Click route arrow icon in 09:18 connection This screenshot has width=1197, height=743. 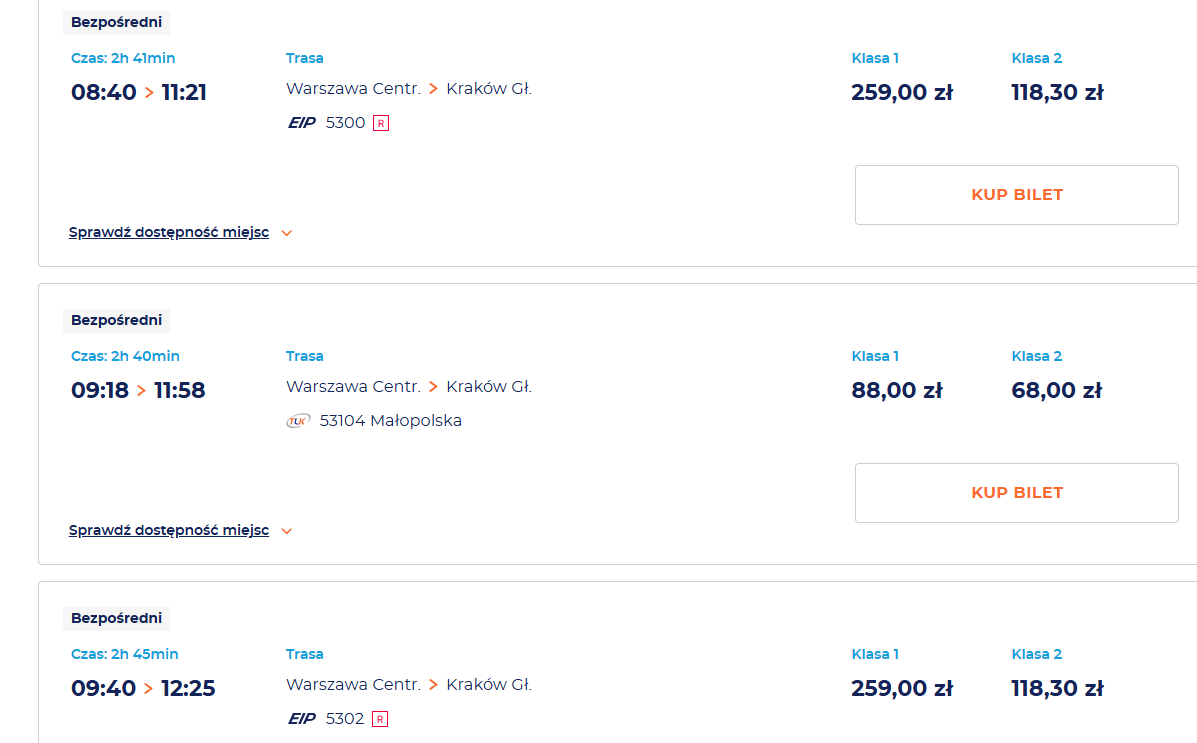433,387
